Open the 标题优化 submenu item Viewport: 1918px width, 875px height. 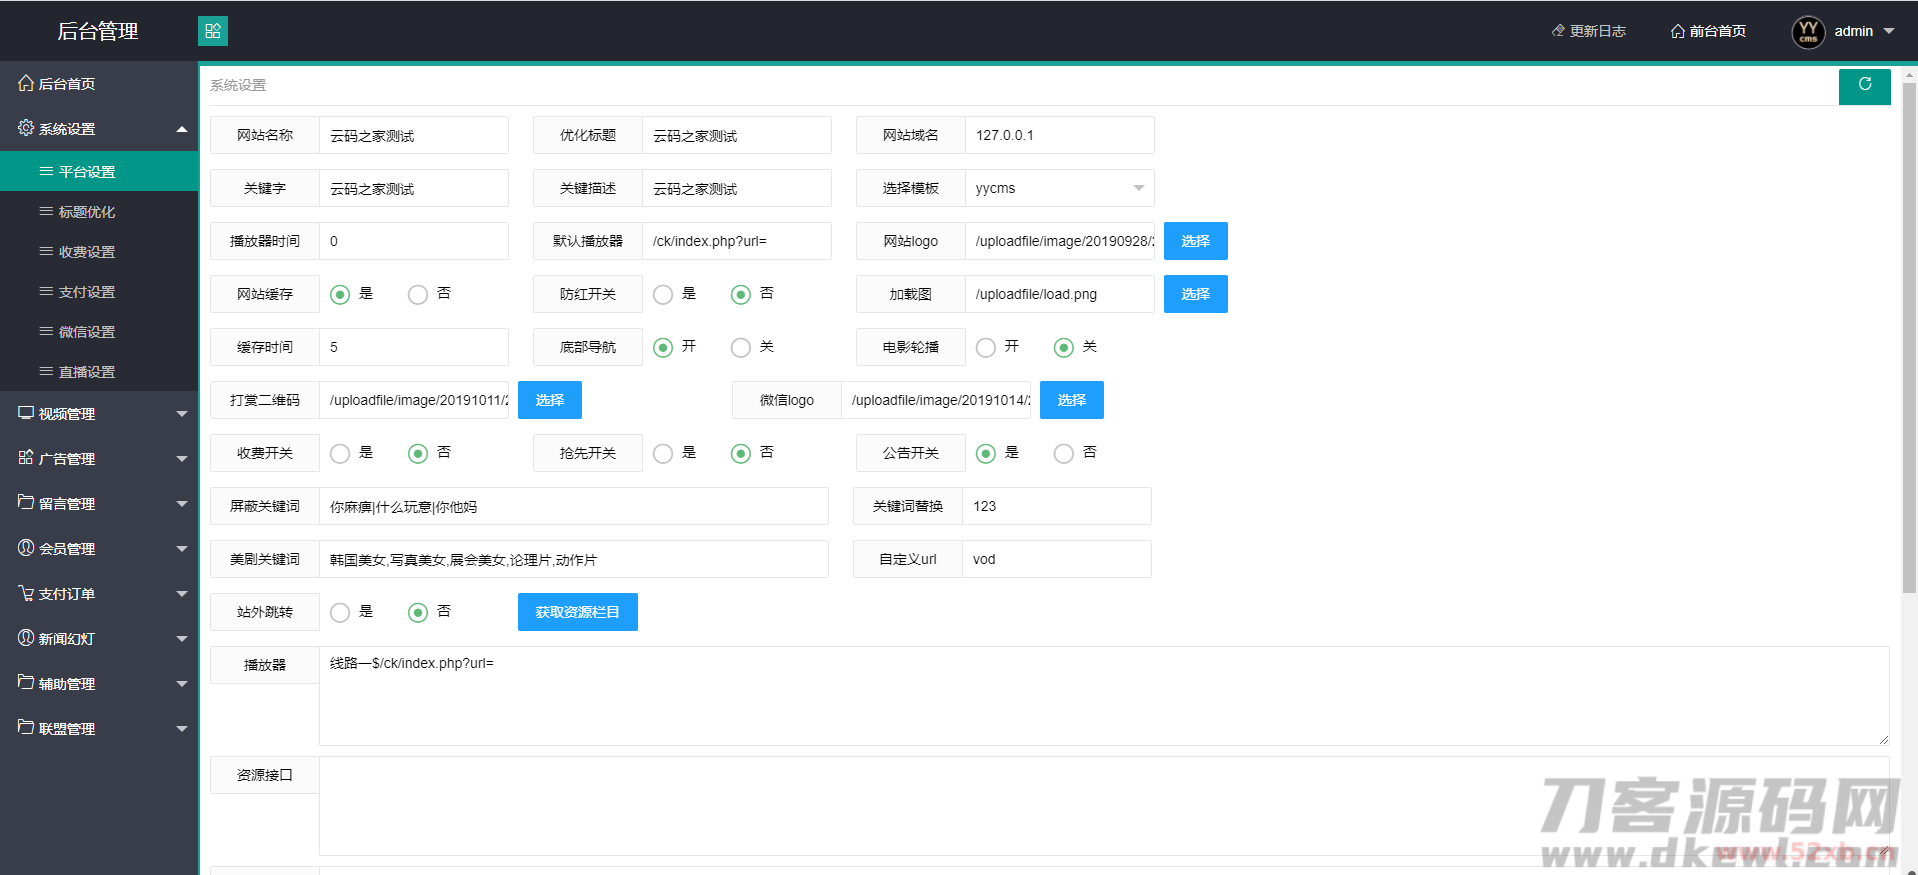tap(87, 212)
